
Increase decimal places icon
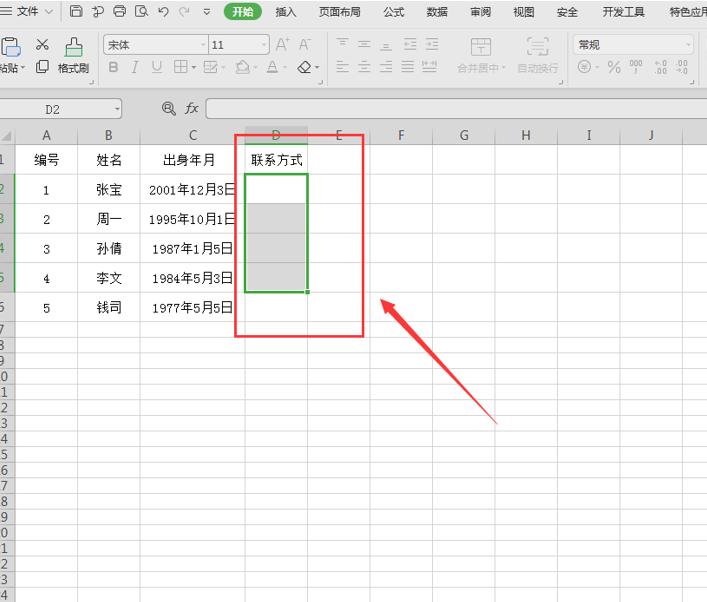(660, 67)
